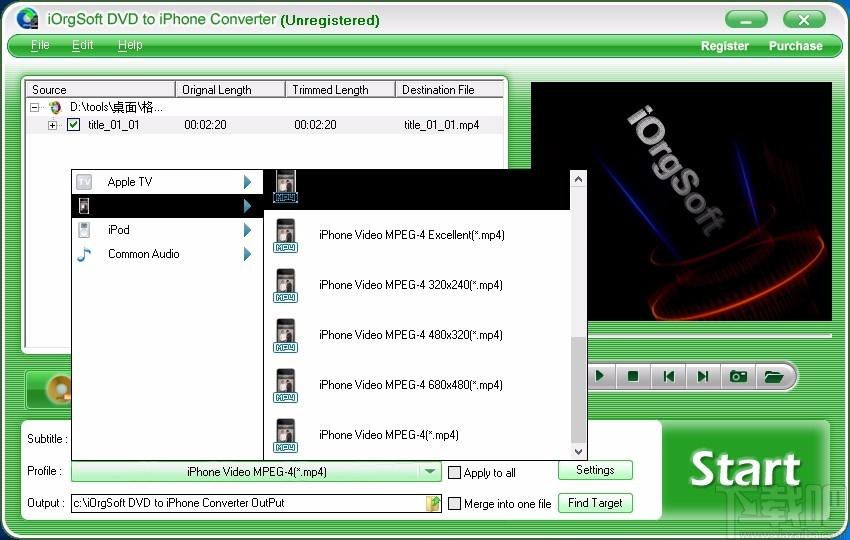This screenshot has width=850, height=540.
Task: Open the snapshot folder icon
Action: (774, 376)
